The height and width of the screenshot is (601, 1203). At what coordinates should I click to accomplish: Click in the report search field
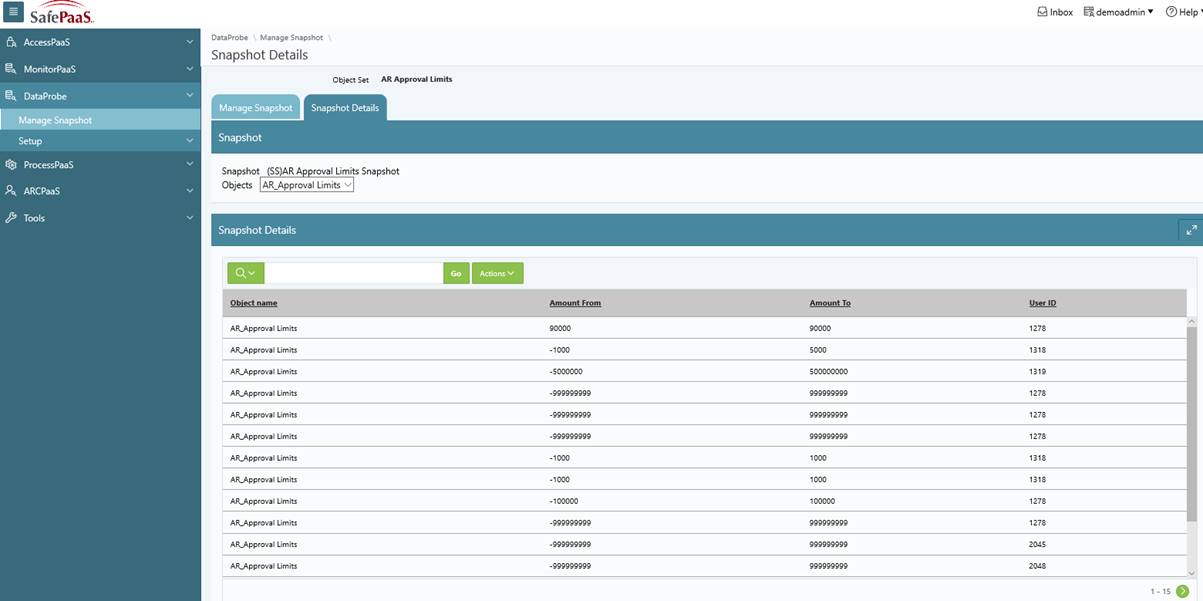tap(354, 273)
